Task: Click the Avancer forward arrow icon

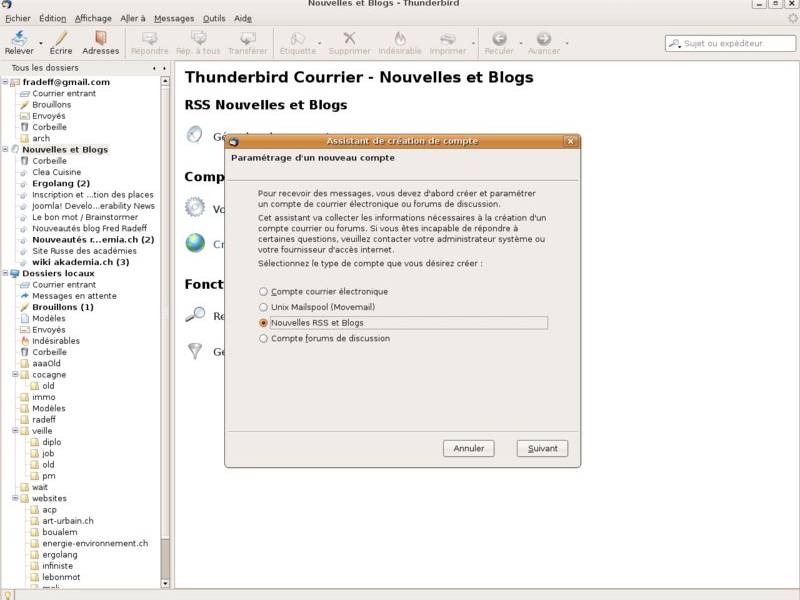Action: pyautogui.click(x=544, y=38)
